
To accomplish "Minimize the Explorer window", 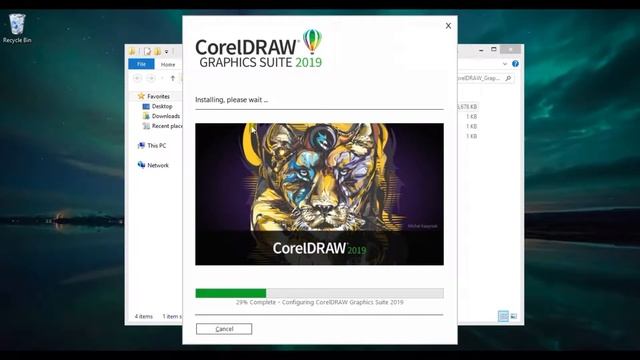I will tap(481, 50).
